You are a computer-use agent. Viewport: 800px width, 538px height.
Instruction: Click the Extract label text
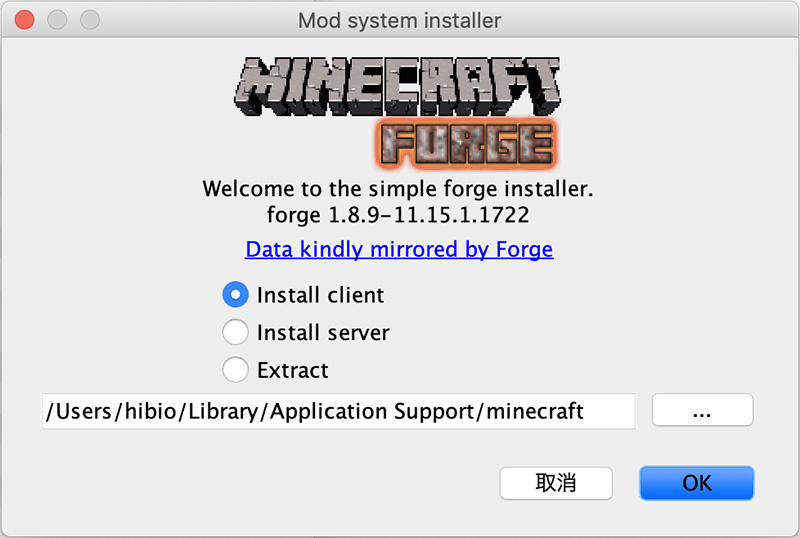pos(292,370)
